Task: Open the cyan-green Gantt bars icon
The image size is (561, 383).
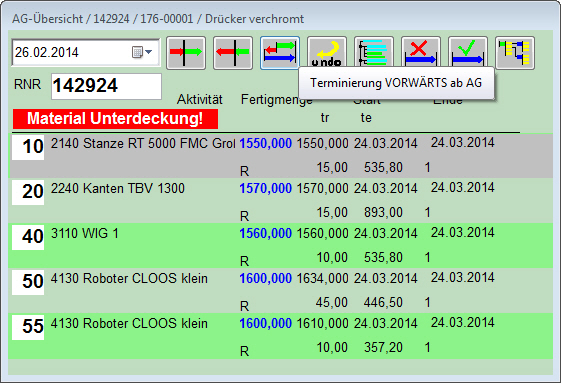Action: coord(374,52)
